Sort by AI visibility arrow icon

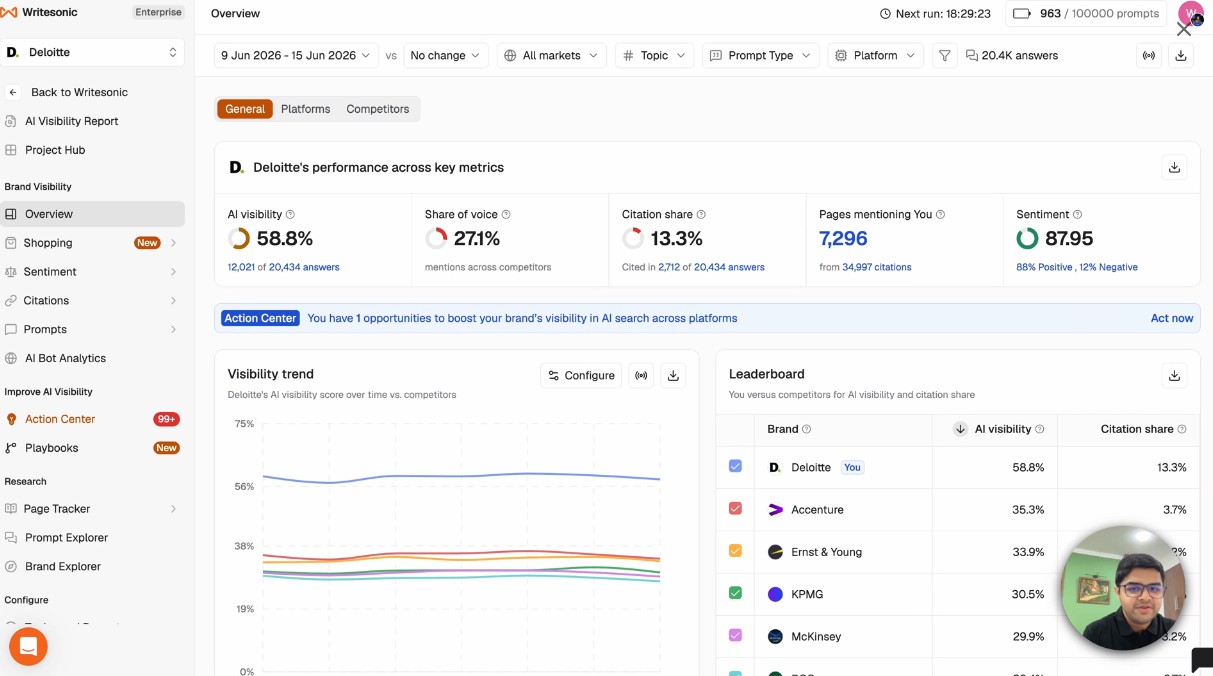click(x=960, y=429)
